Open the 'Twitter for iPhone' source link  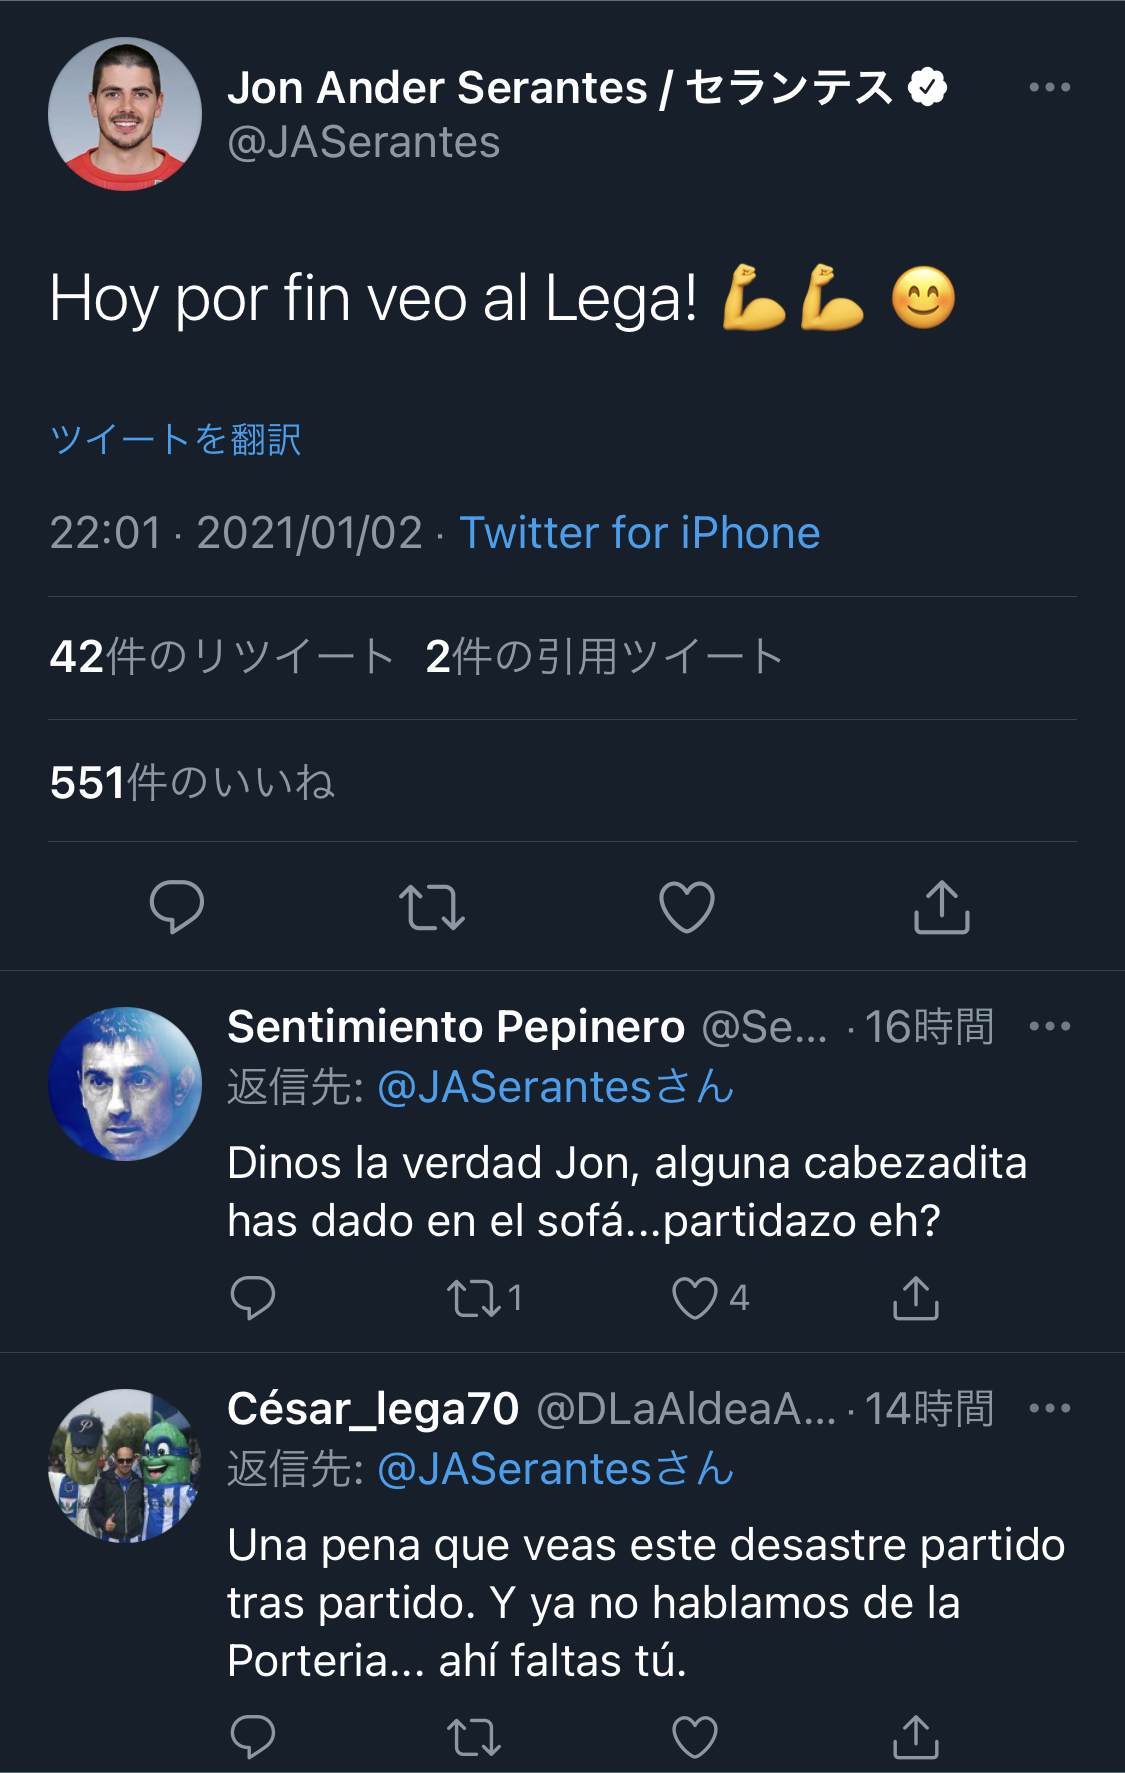click(x=639, y=533)
